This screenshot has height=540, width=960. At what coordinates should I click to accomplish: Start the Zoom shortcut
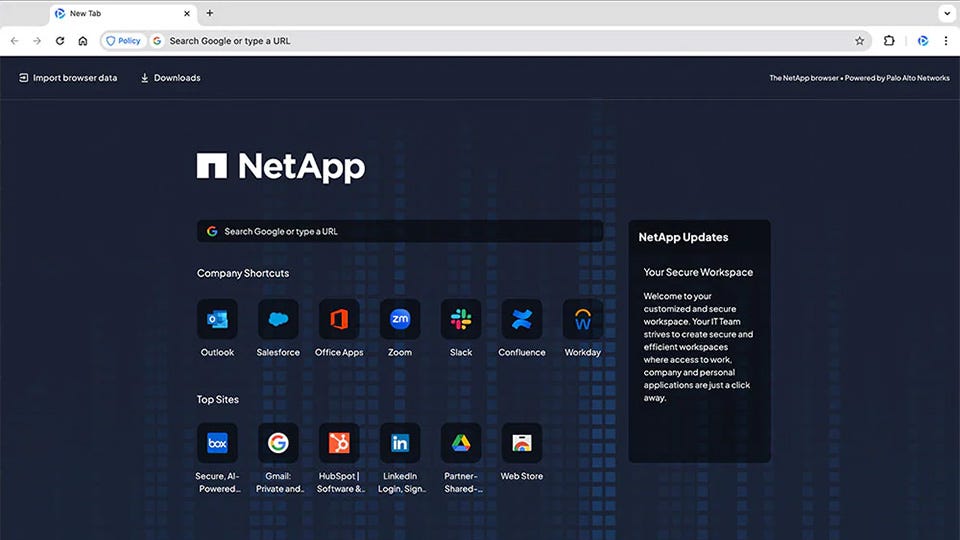tap(400, 319)
